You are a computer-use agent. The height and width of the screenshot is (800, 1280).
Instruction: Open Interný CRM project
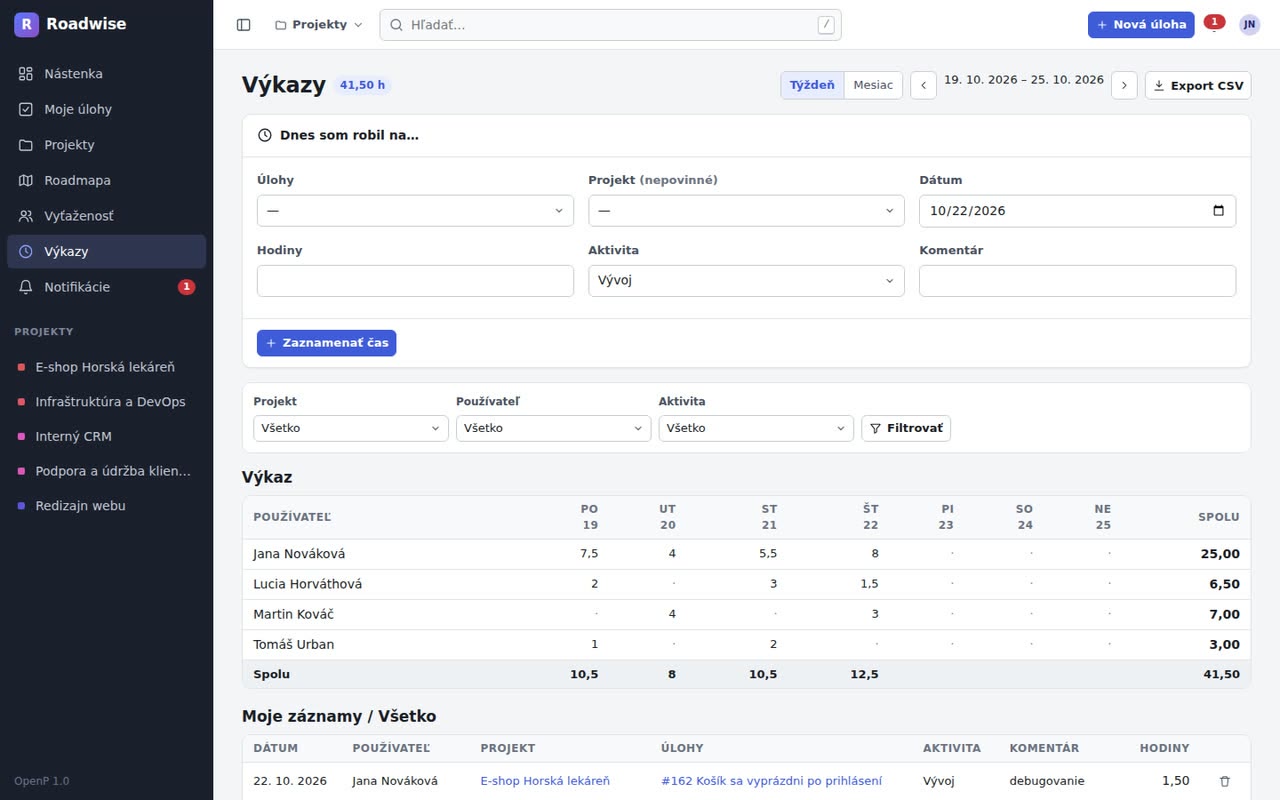106,436
